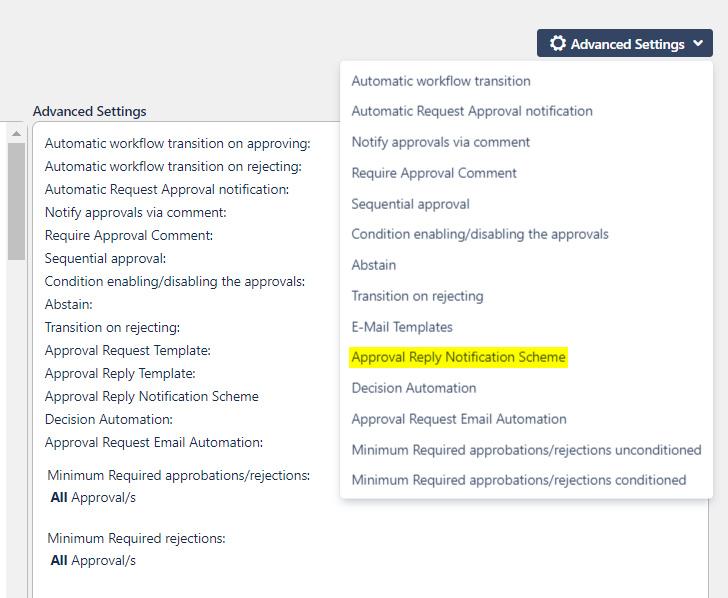Image resolution: width=728 pixels, height=598 pixels.
Task: Open Condition enabling/disabling the approvals menu item
Action: click(x=480, y=234)
